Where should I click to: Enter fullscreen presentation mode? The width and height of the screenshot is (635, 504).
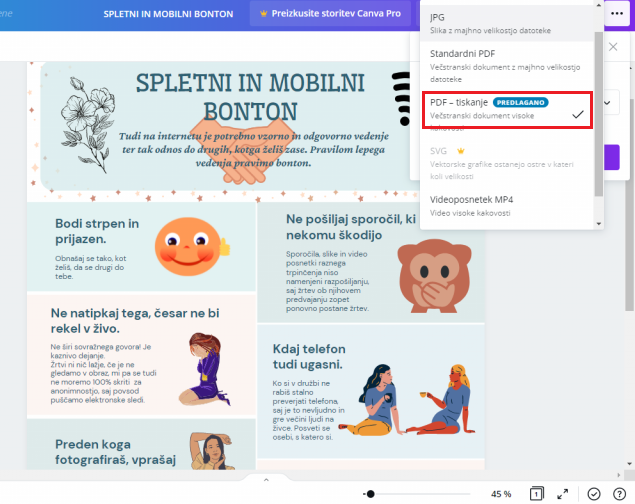[x=562, y=494]
